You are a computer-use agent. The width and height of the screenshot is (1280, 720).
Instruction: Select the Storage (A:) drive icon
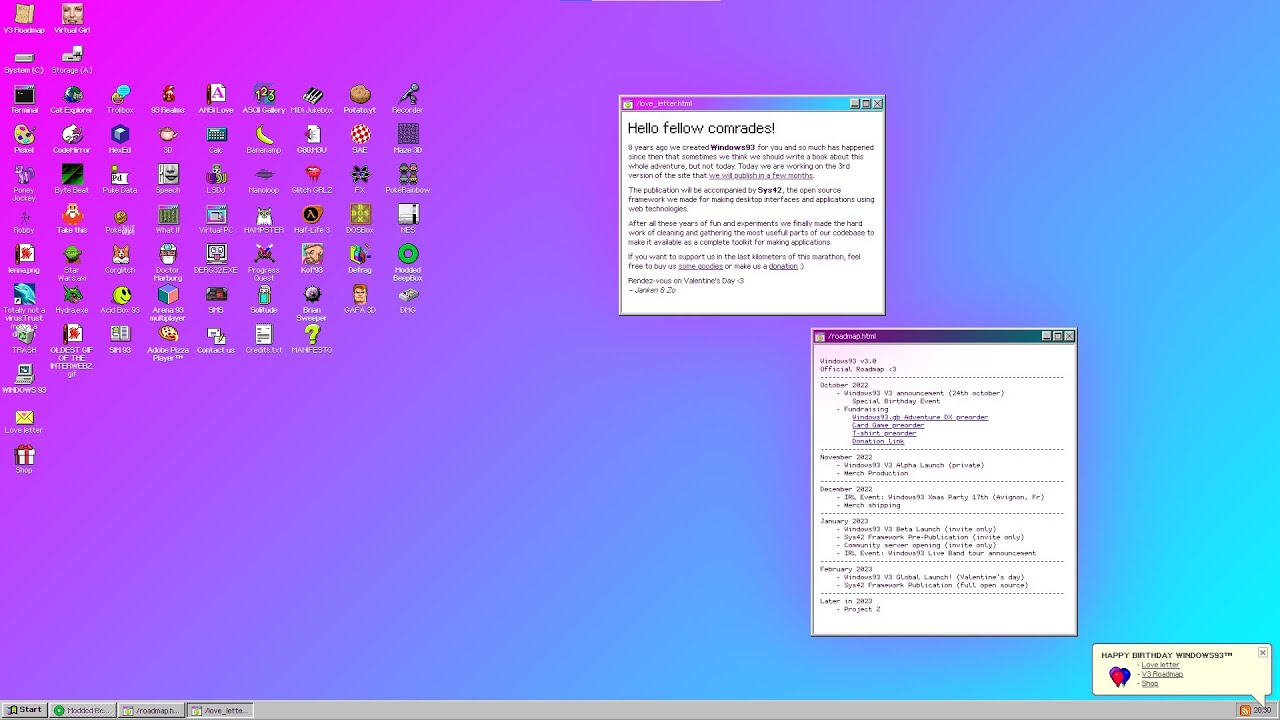72,59
